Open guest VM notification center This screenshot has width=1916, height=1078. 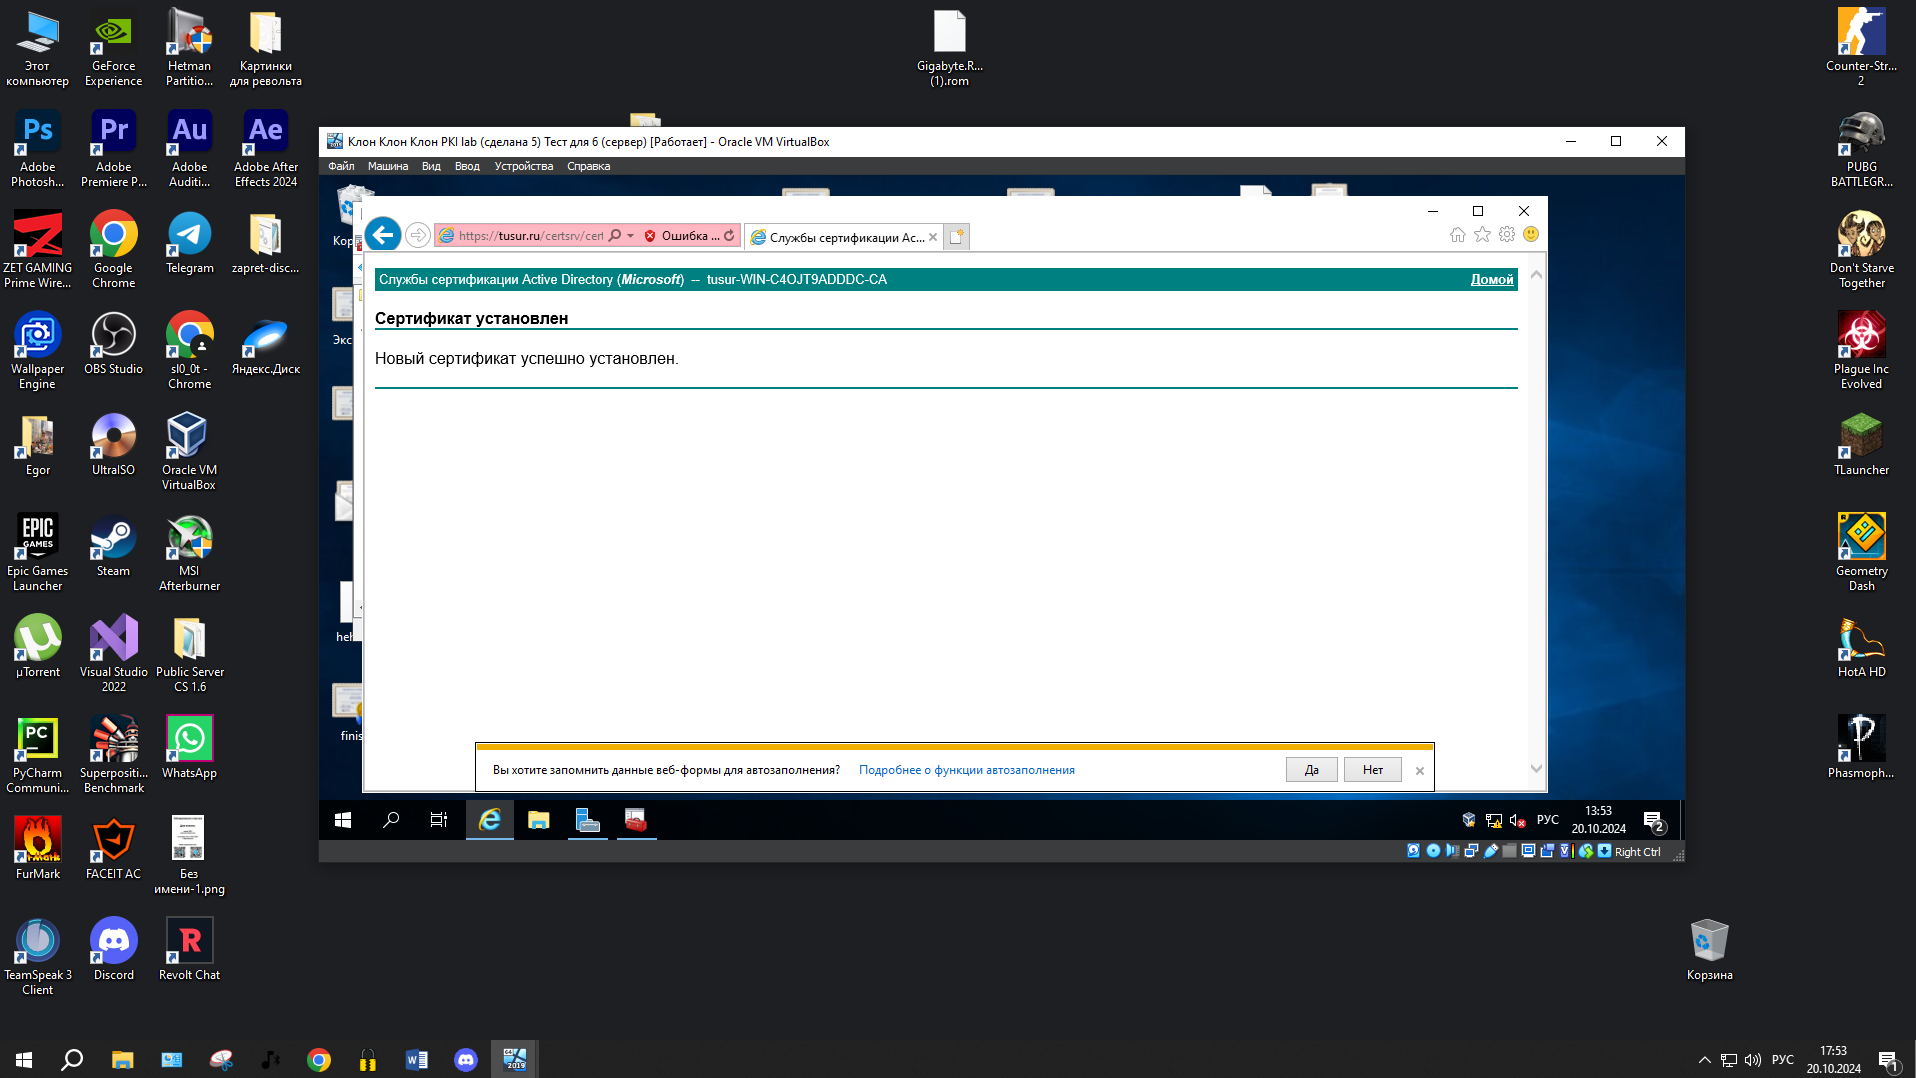[x=1653, y=821]
